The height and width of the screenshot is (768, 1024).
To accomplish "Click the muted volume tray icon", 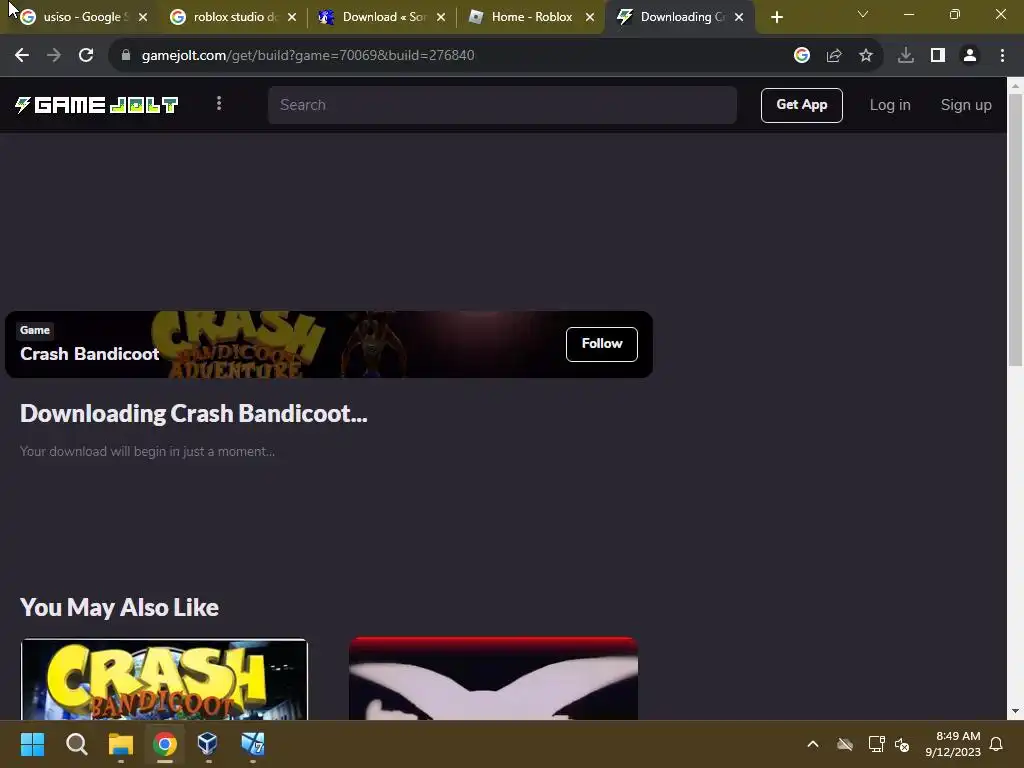I will (x=902, y=744).
